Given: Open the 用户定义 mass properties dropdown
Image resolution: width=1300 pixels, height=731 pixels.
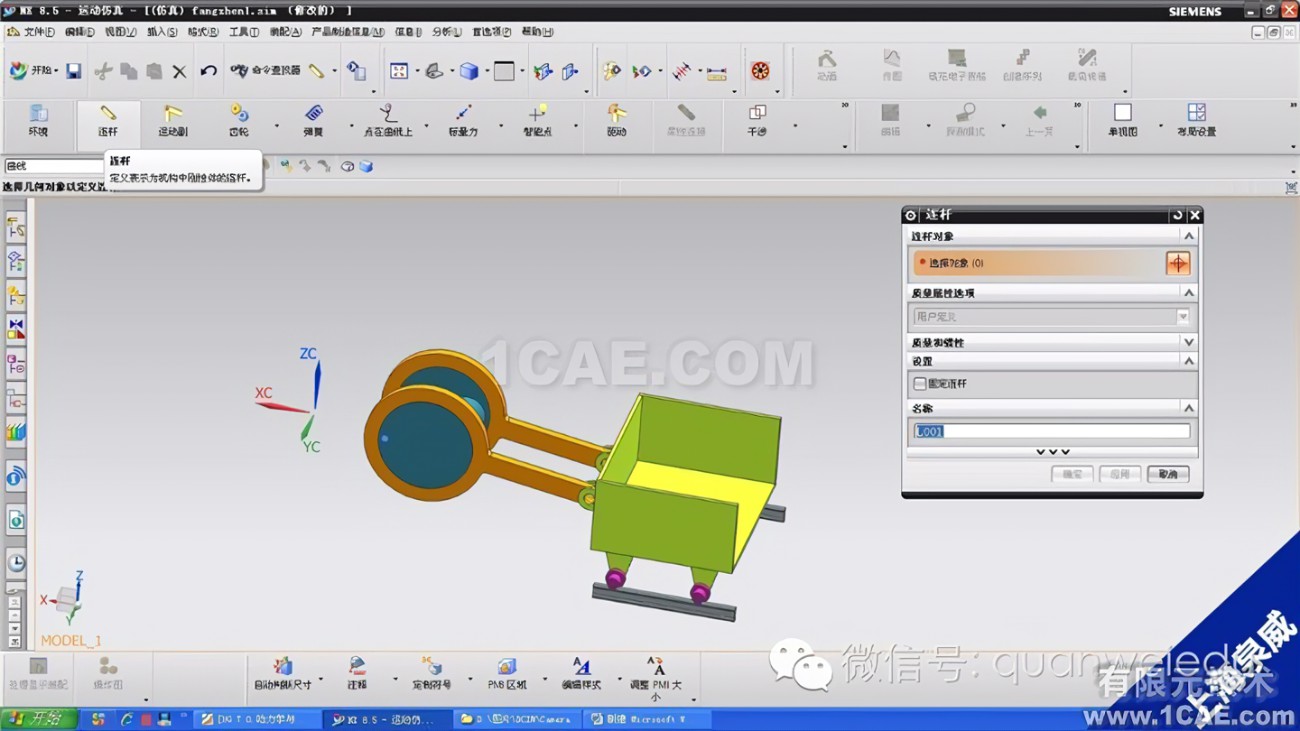Looking at the screenshot, I should coord(1050,317).
